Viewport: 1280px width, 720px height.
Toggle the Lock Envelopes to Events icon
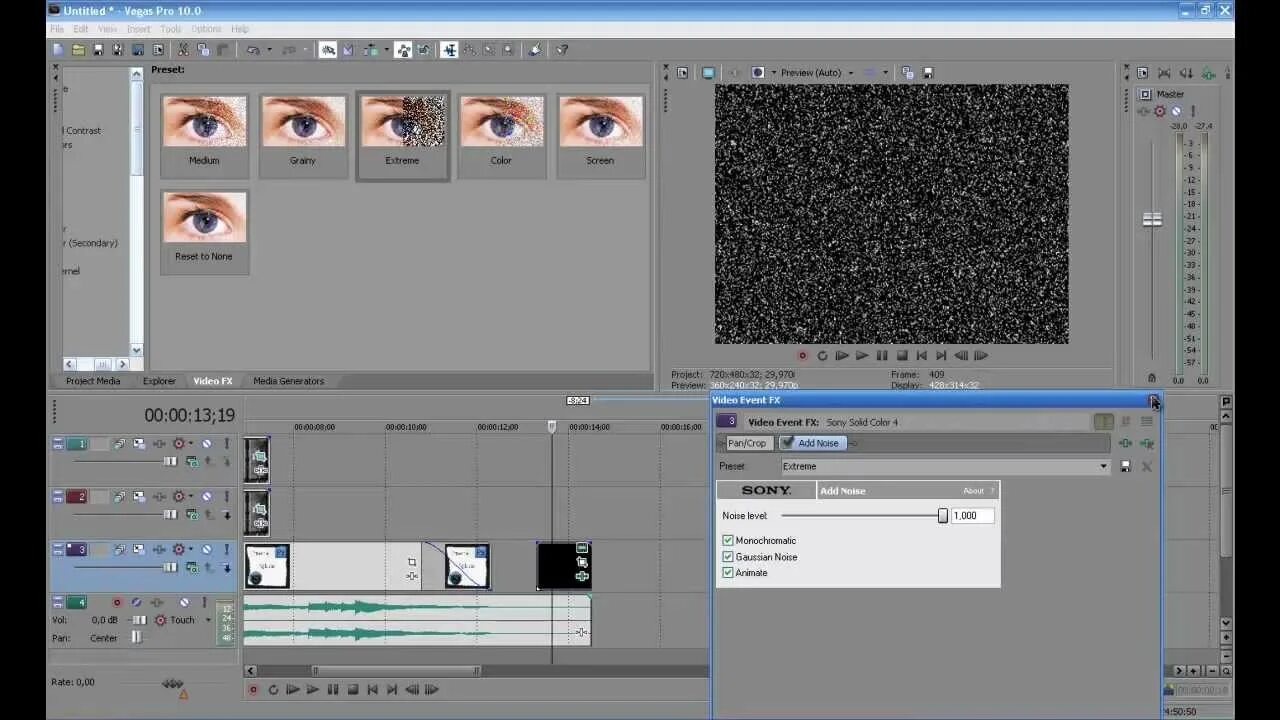pyautogui.click(x=403, y=49)
